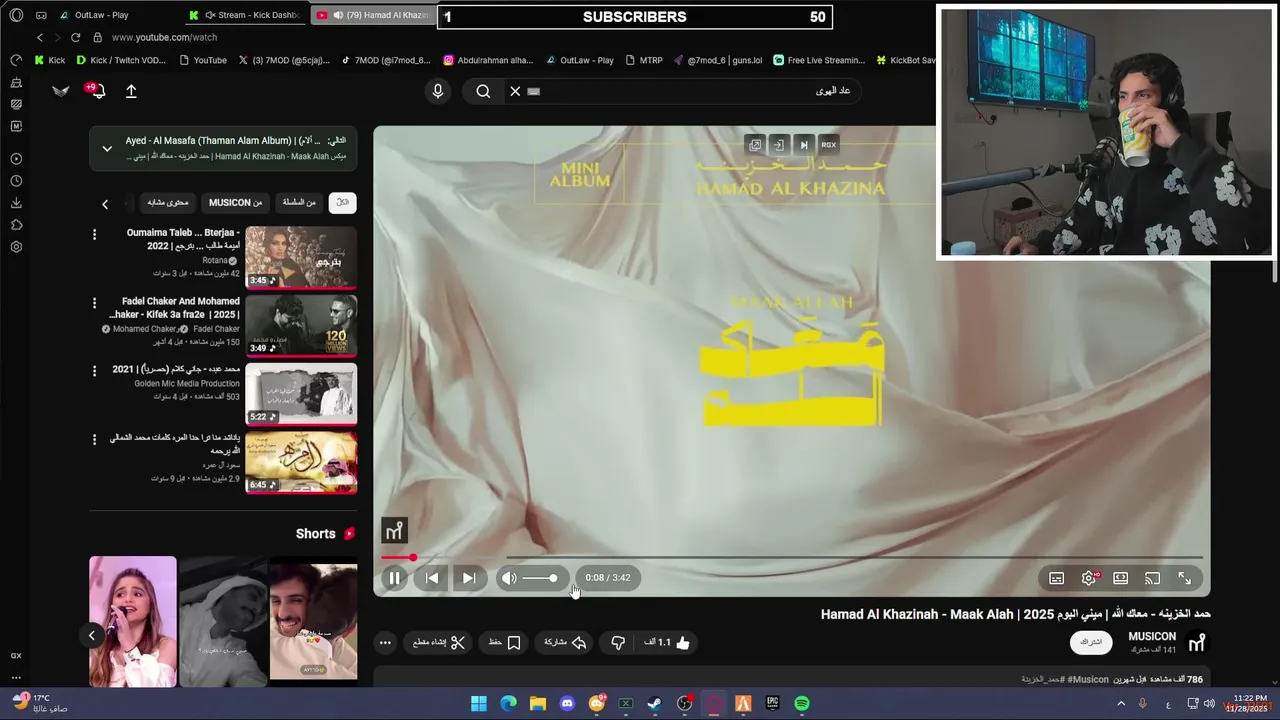1280x720 pixels.
Task: Share the video with the share button
Action: [565, 643]
